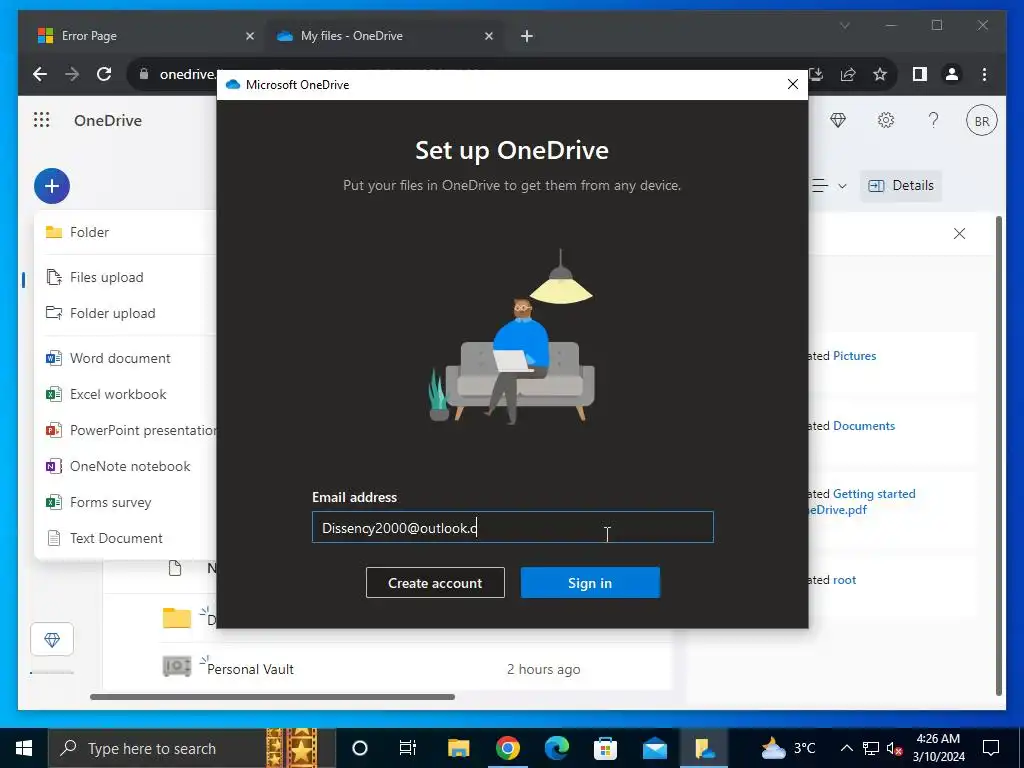Open the premium diamond icon in header
This screenshot has height=768, width=1024.
(838, 120)
